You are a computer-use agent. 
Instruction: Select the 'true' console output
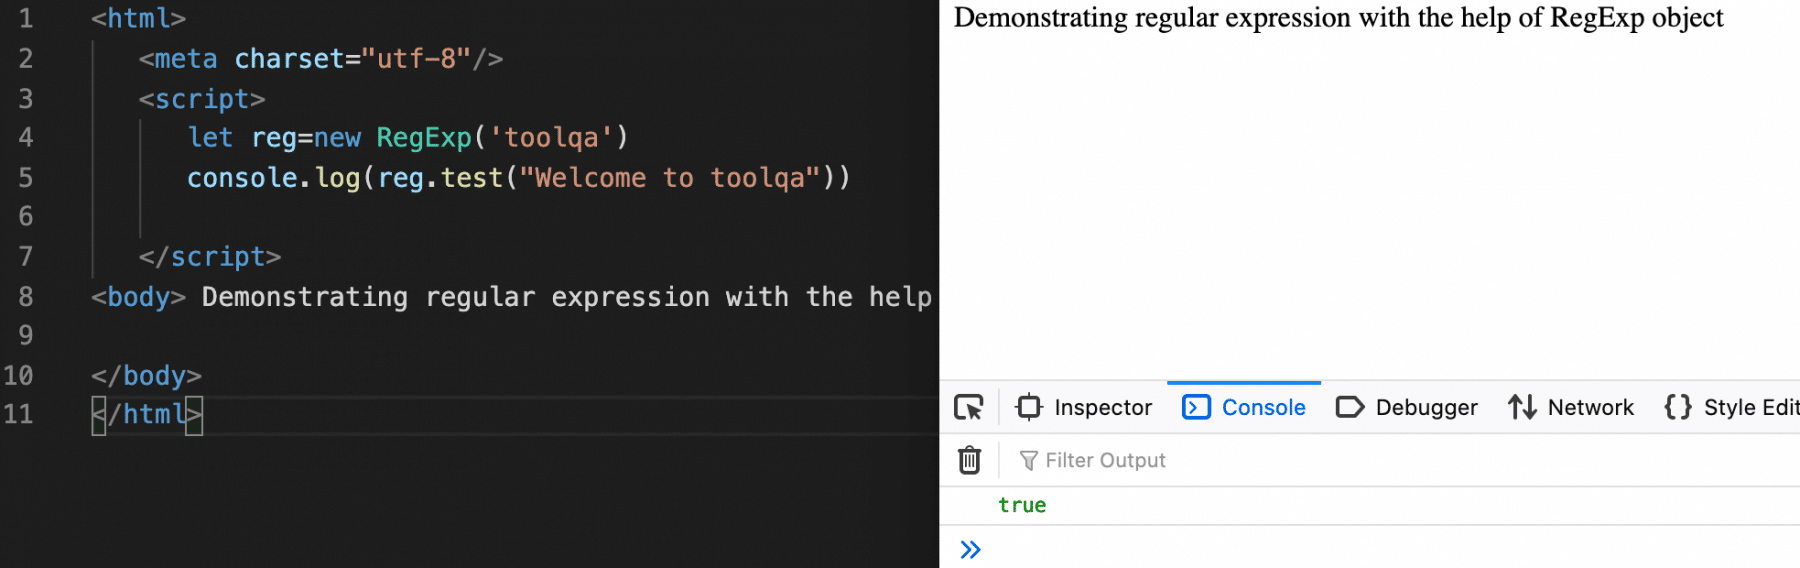1022,505
